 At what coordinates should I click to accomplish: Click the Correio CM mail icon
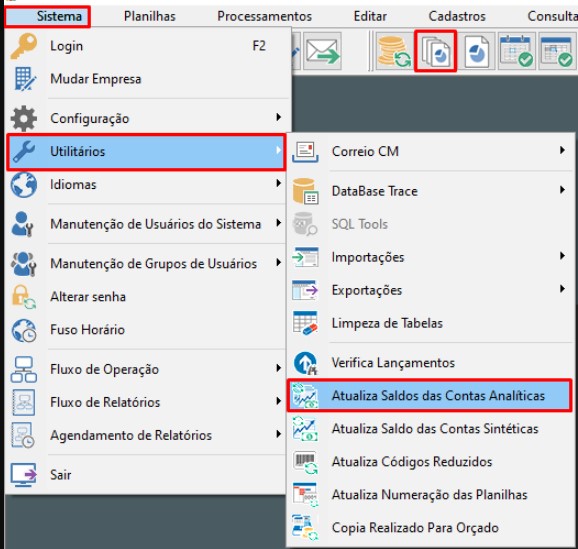(305, 152)
